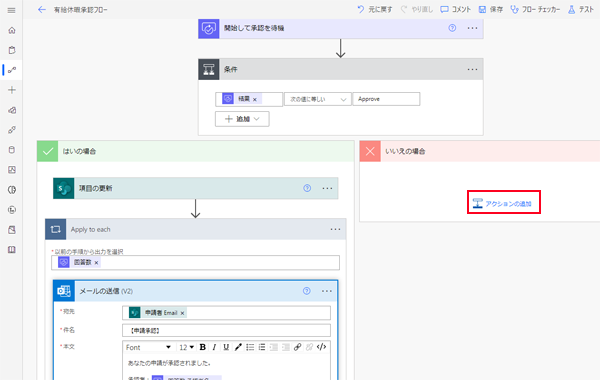Collapse the メールの送信 (V2) card header
Screen dimensions: 600x380
[196, 291]
